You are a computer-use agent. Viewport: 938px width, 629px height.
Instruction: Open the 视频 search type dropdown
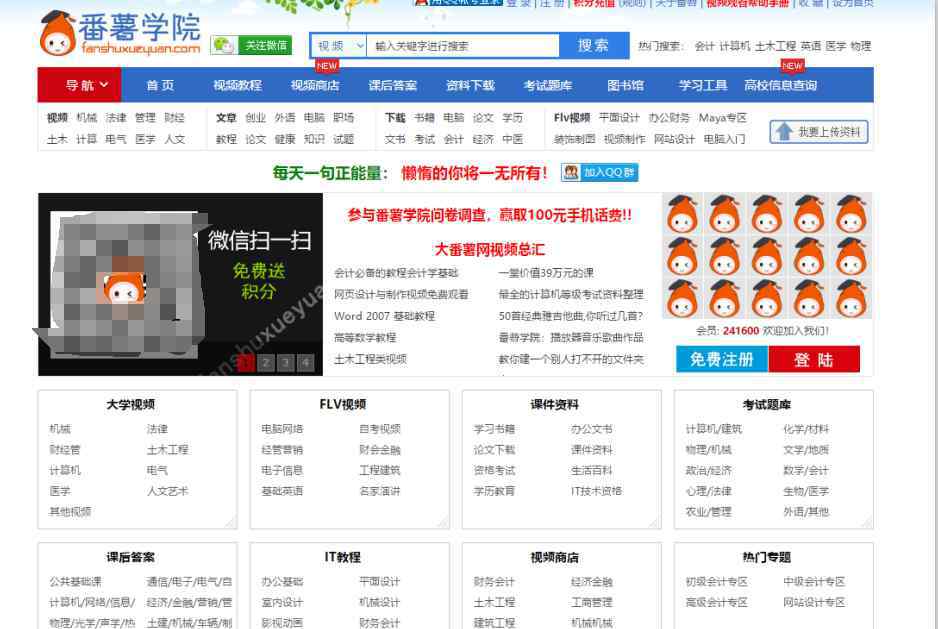tap(340, 45)
